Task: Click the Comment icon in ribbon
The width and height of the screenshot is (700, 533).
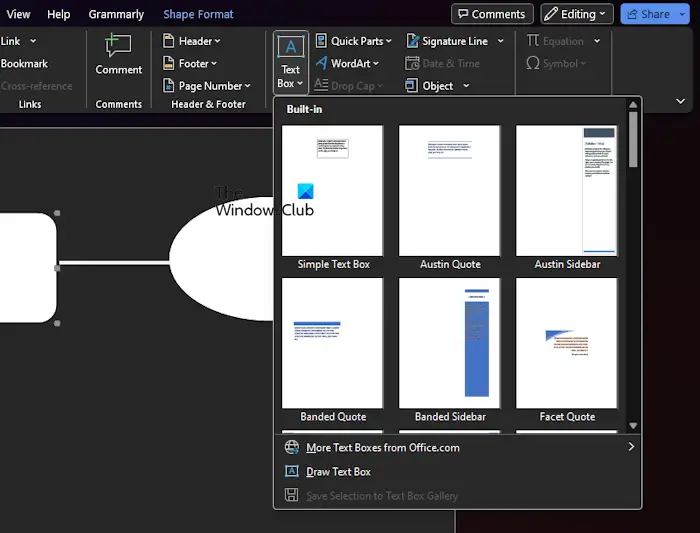Action: 118,46
